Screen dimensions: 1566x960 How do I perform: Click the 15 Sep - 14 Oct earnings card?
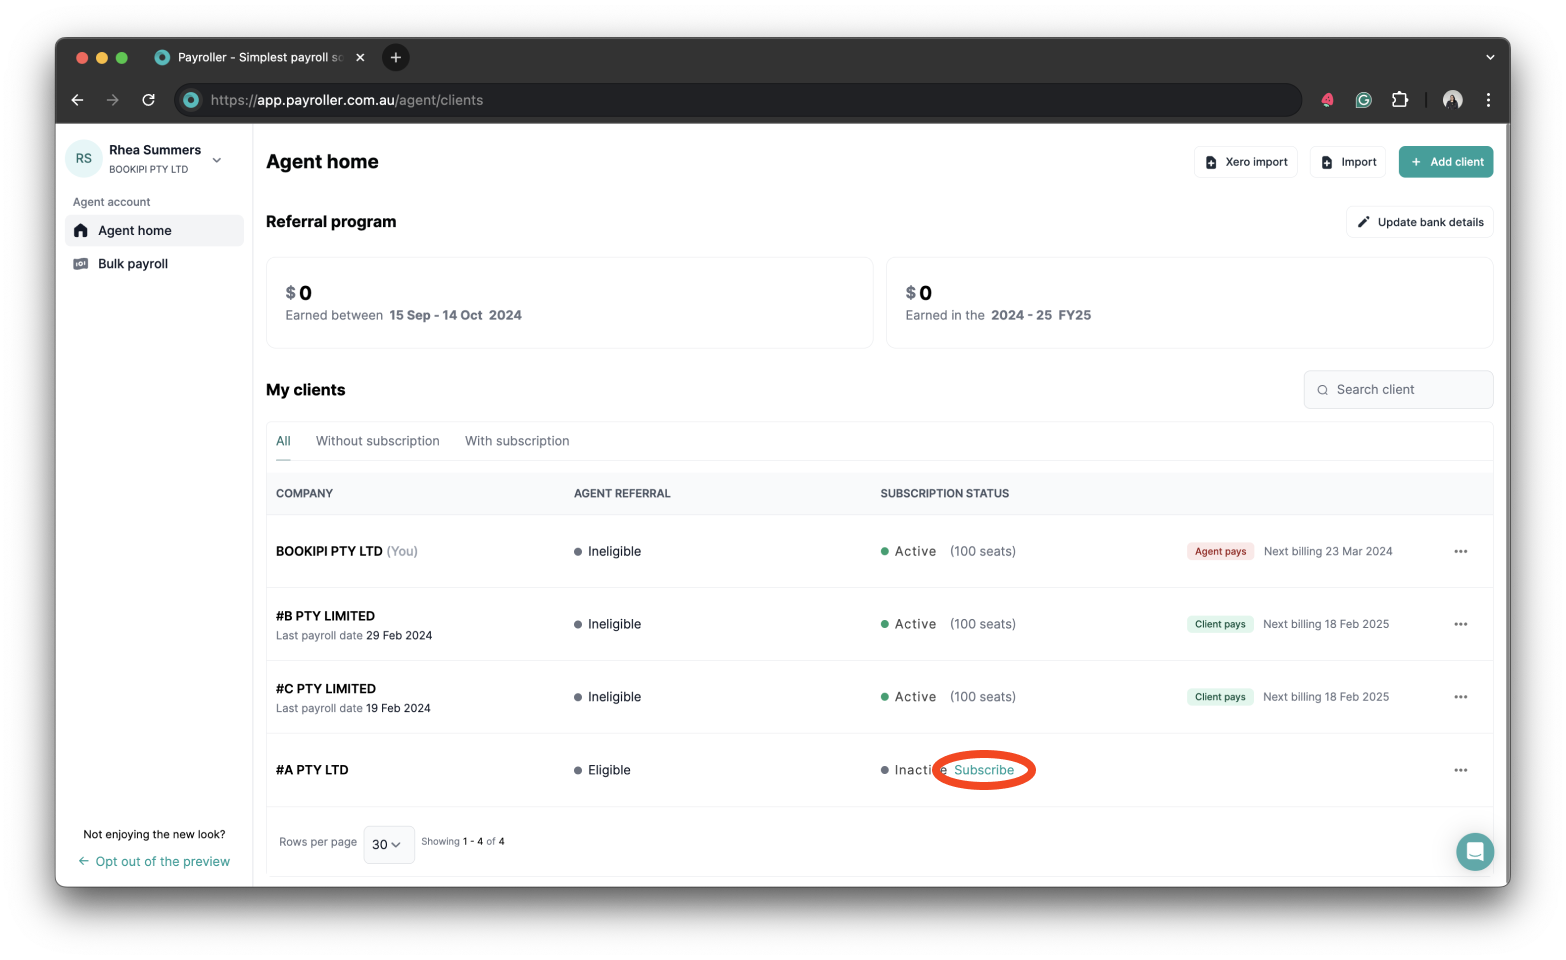[570, 303]
